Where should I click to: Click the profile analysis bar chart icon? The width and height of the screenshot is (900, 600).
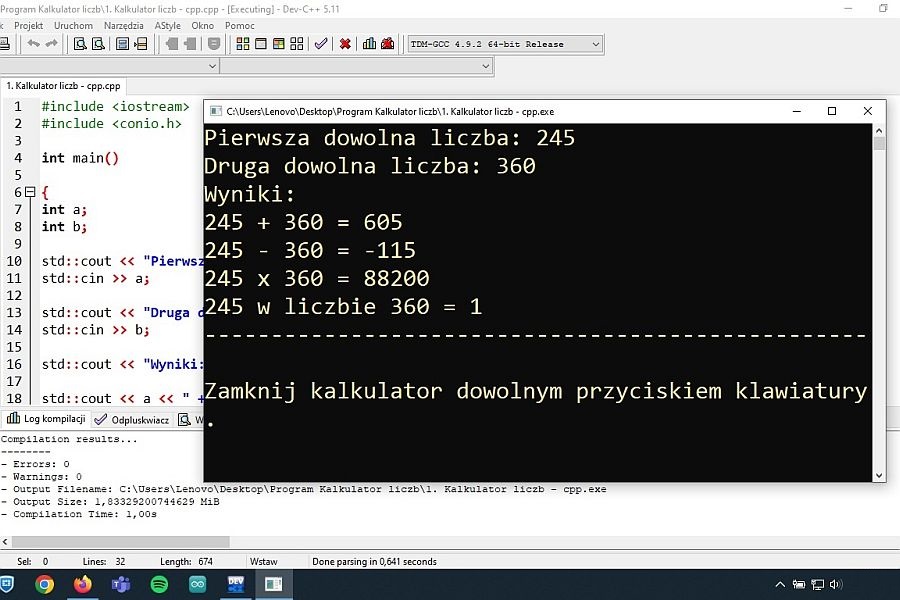(x=370, y=44)
